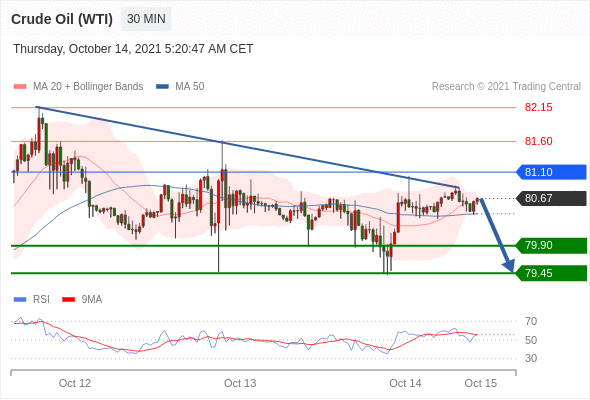Click the Research © 2021 Trading Central text

pos(506,87)
